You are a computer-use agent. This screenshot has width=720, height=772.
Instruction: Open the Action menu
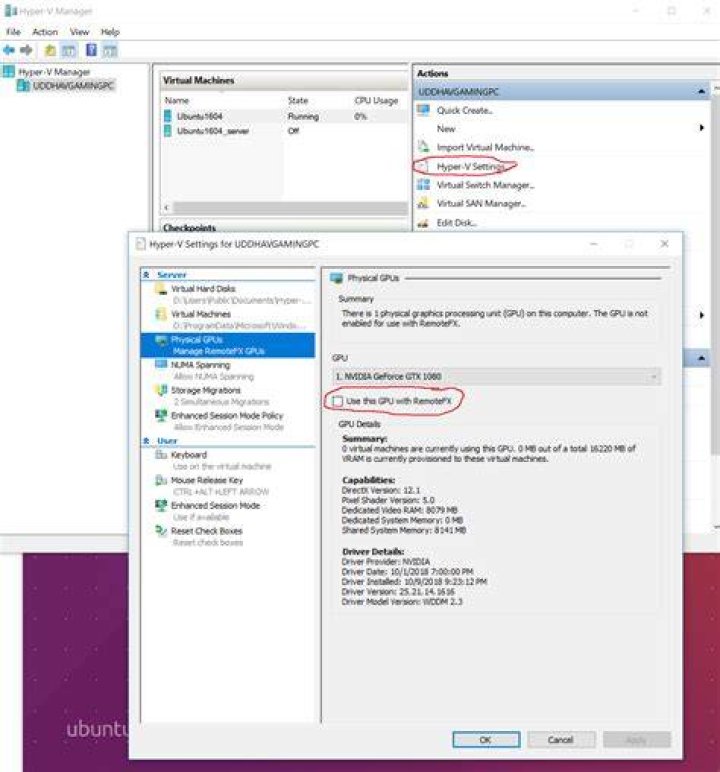click(x=45, y=32)
